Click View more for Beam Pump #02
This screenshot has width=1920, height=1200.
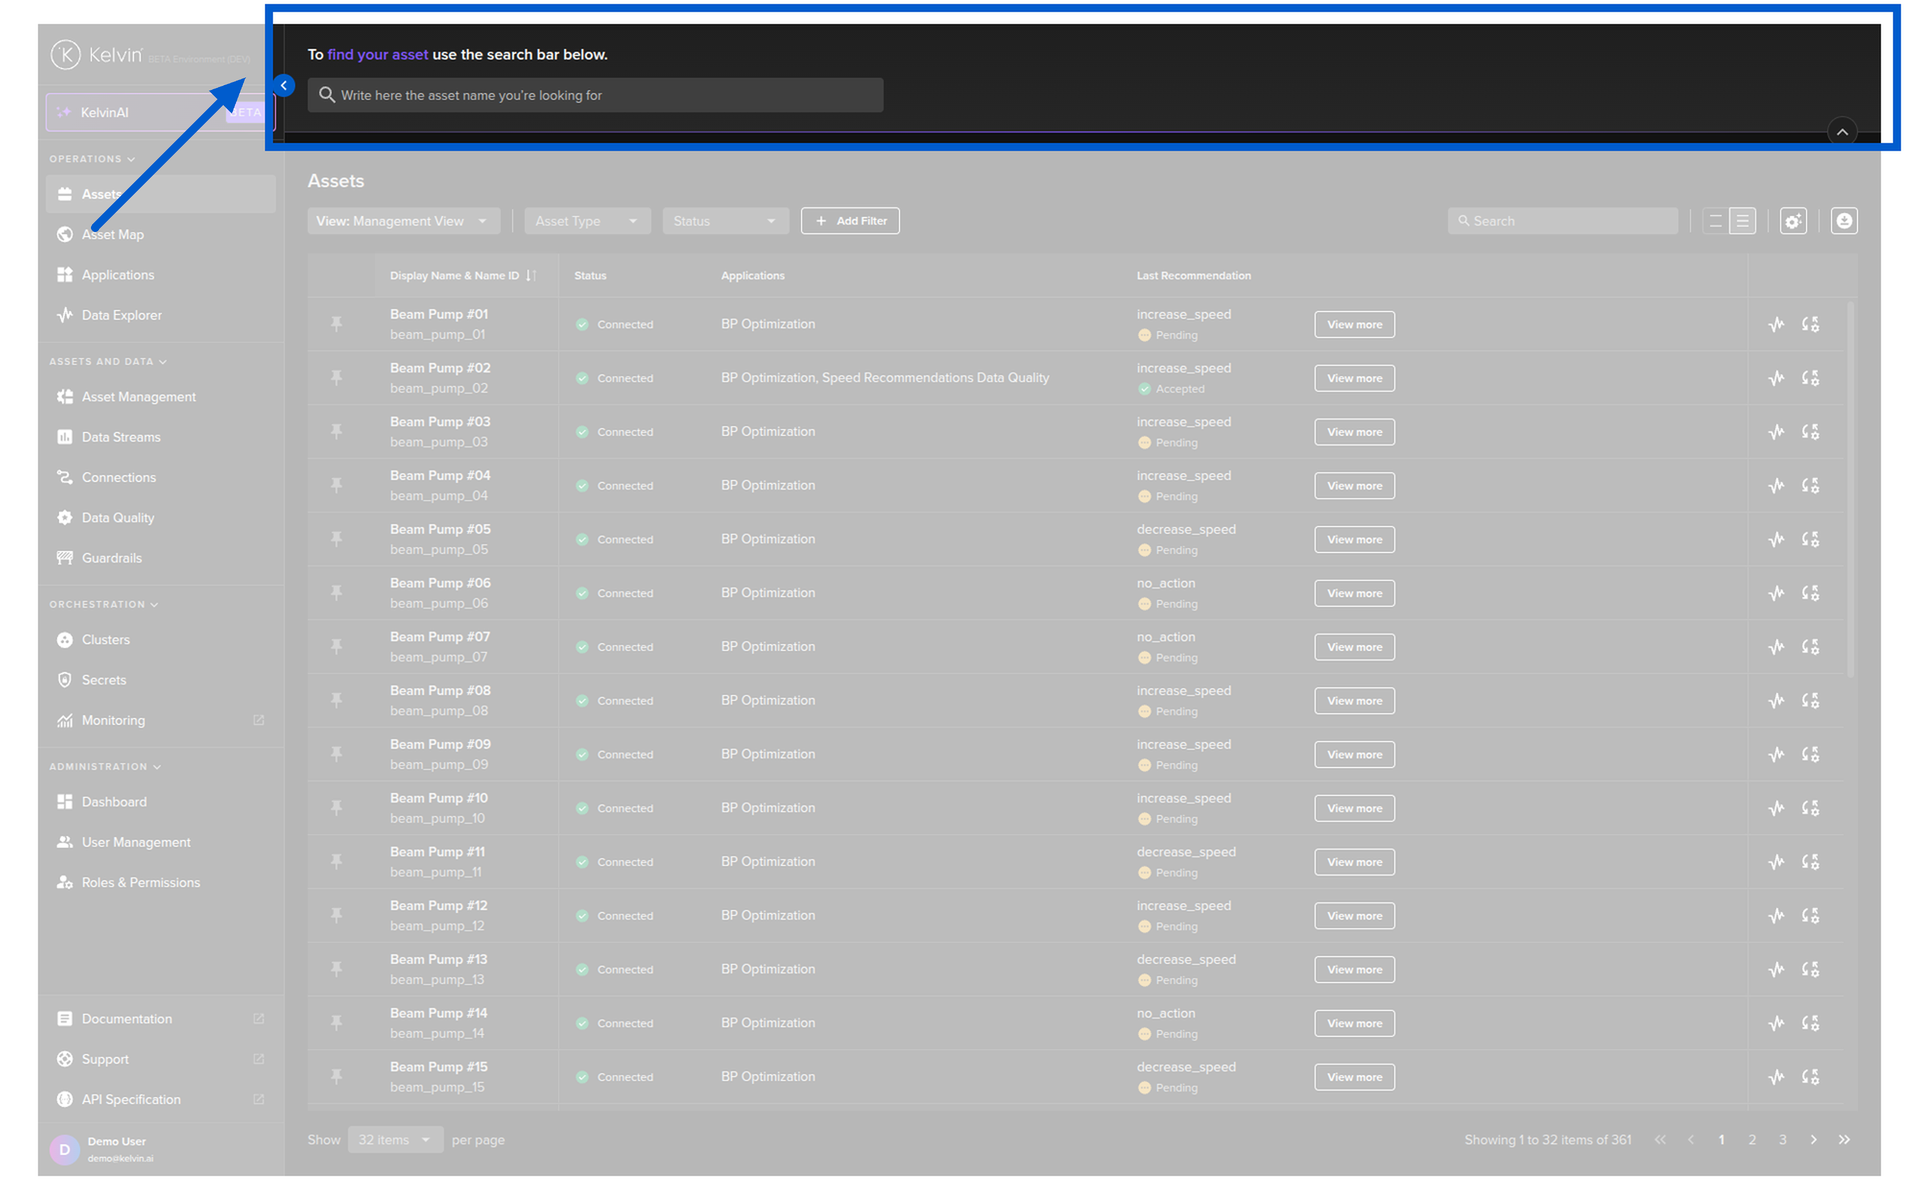[x=1354, y=378]
